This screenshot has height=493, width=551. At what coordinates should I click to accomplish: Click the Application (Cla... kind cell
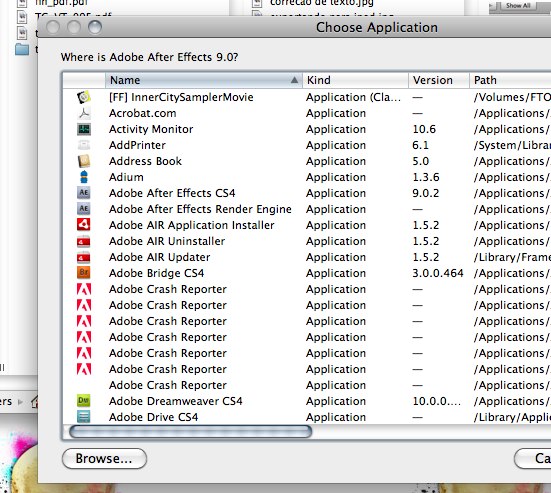click(353, 97)
